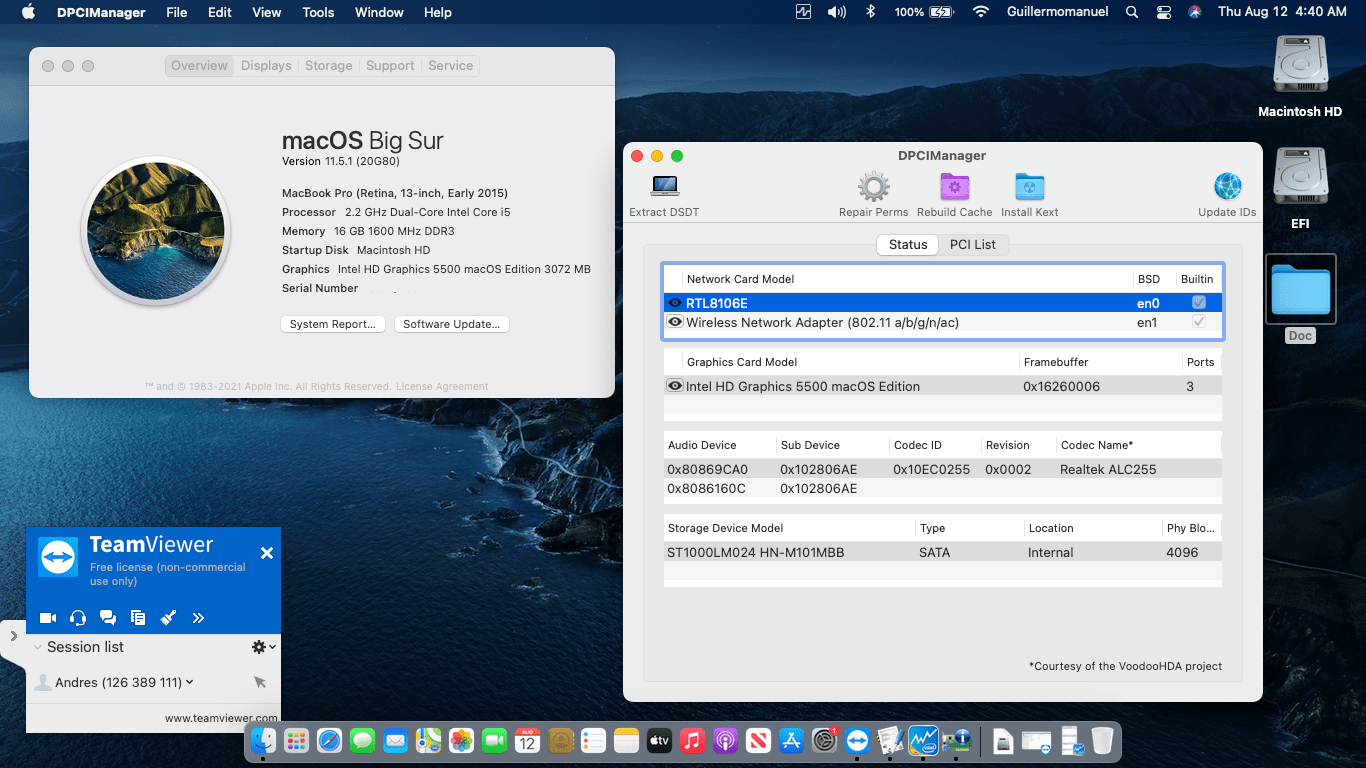Select 0x8086160C audio device row
Image resolution: width=1366 pixels, height=768 pixels.
tap(942, 489)
